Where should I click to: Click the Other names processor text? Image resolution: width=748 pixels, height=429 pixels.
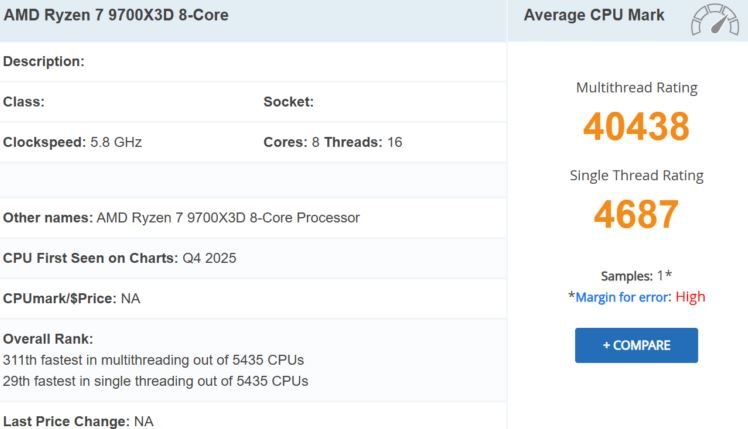pyautogui.click(x=181, y=218)
